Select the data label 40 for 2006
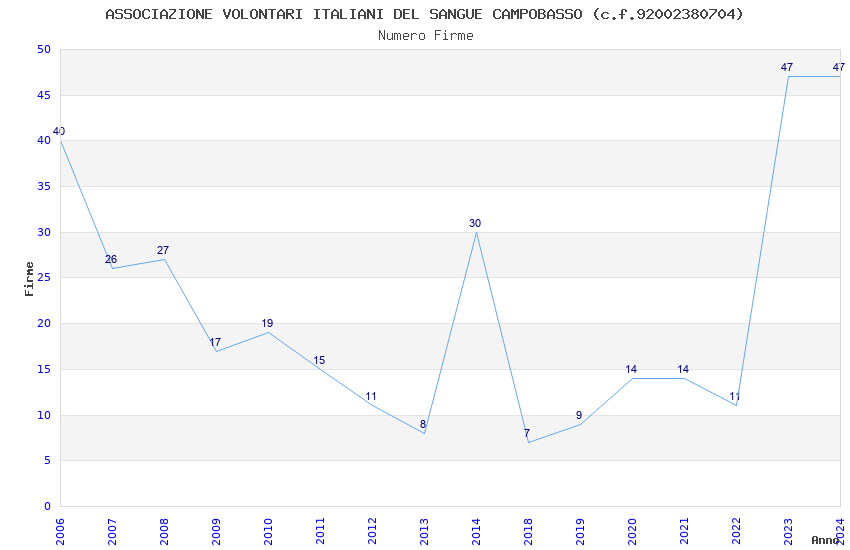850x550 pixels. point(59,131)
